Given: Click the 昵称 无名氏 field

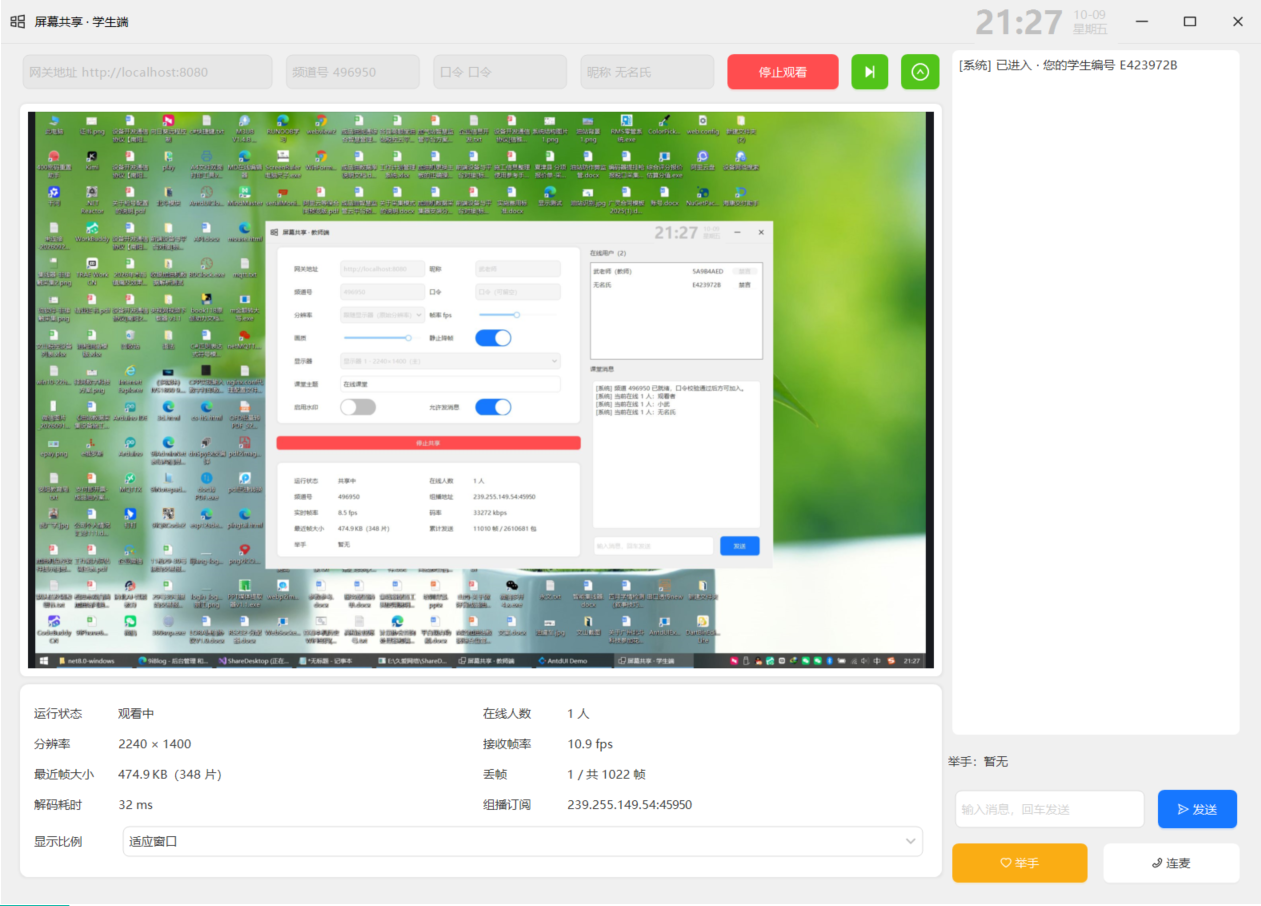Looking at the screenshot, I should click(647, 72).
